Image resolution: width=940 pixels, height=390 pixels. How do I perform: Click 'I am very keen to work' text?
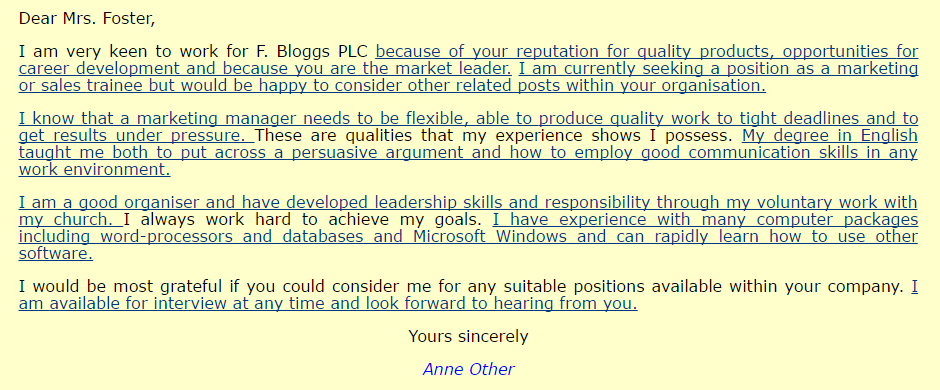[118, 52]
